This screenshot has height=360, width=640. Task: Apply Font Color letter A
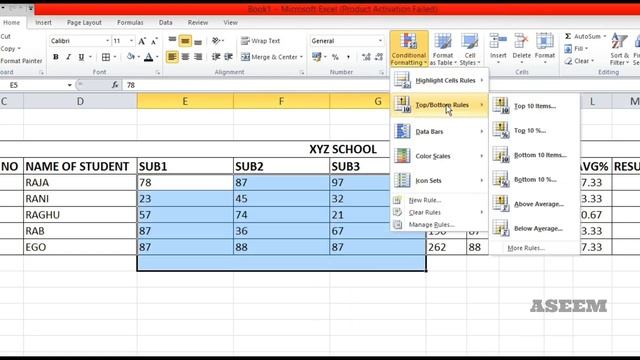click(149, 57)
